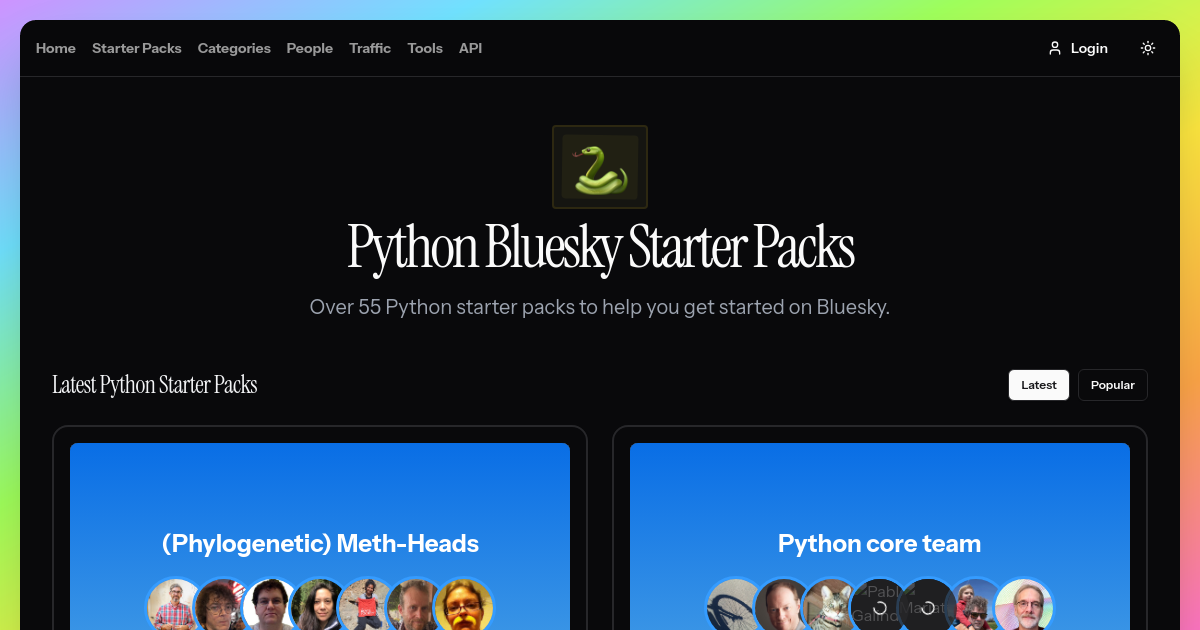Navigate to the Tools page

424,47
